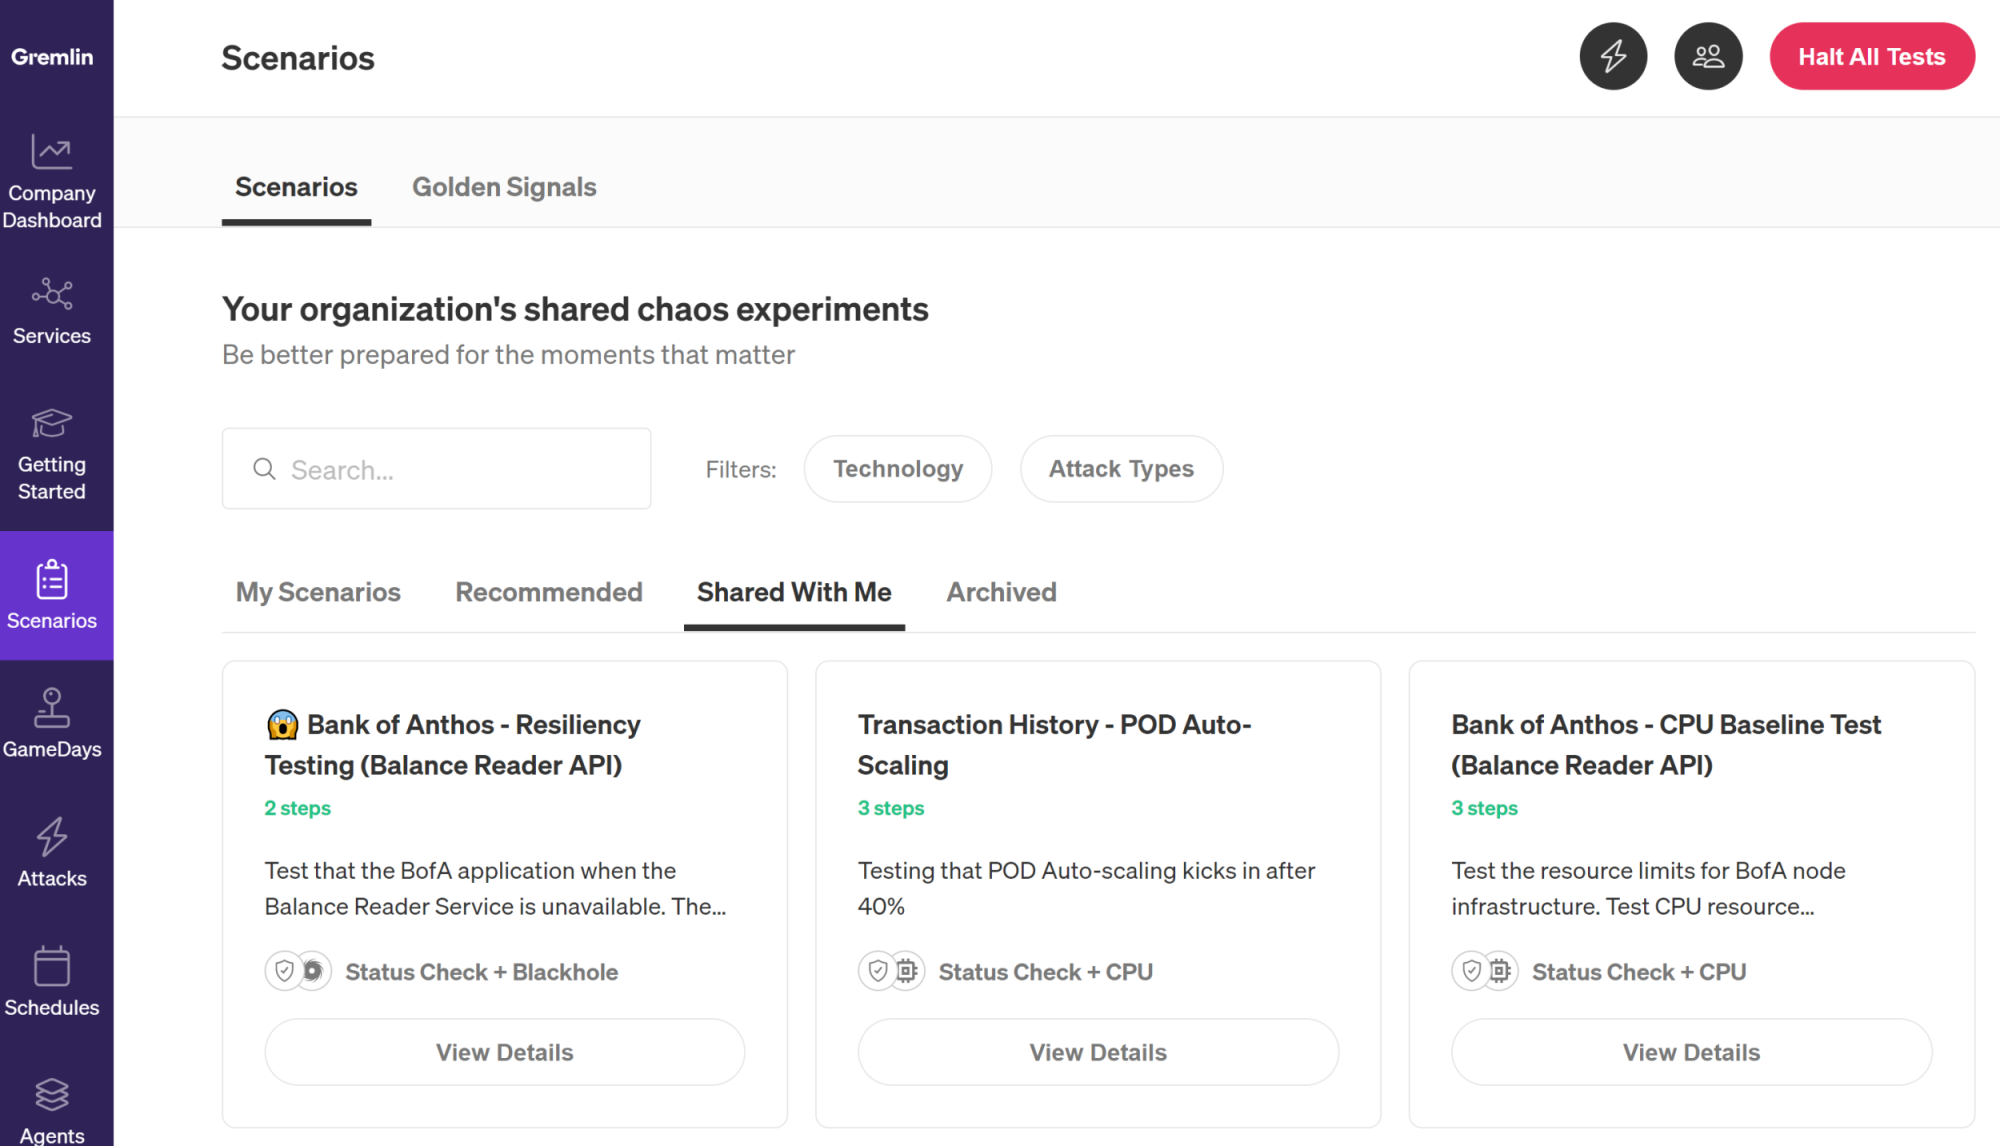View details for Transaction History POD Auto-Scaling

click(x=1098, y=1052)
